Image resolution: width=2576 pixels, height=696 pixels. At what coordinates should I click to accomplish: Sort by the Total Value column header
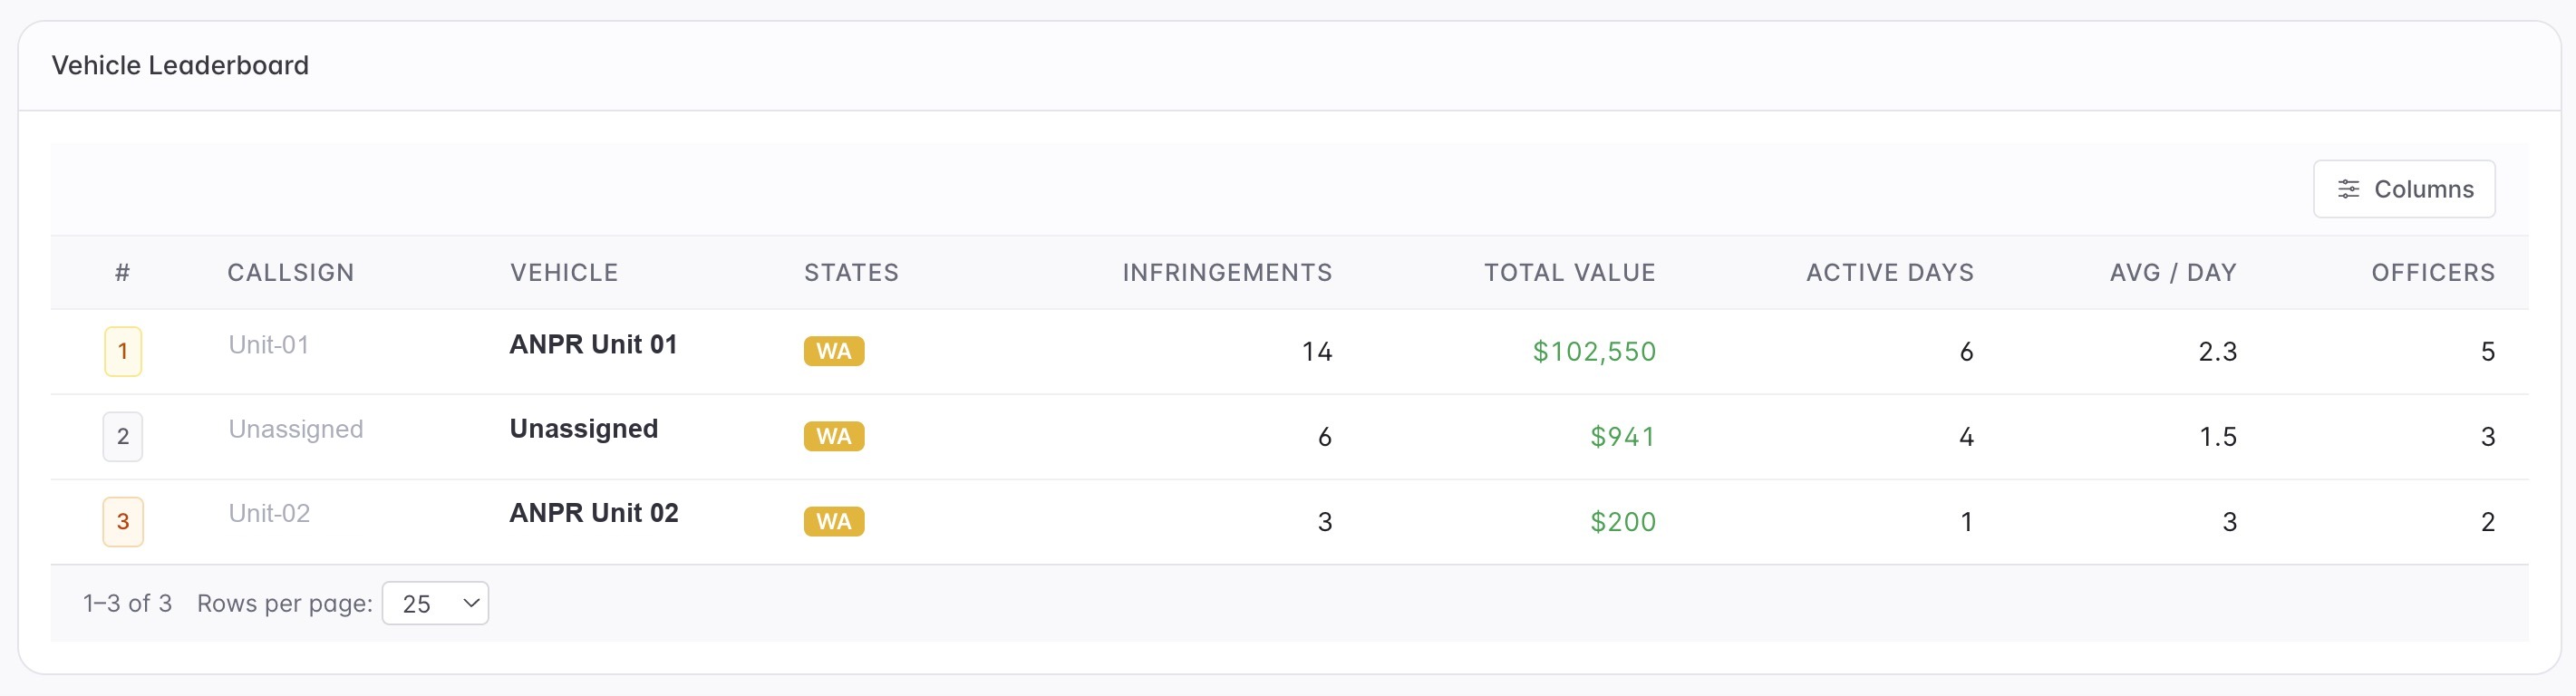pyautogui.click(x=1569, y=272)
